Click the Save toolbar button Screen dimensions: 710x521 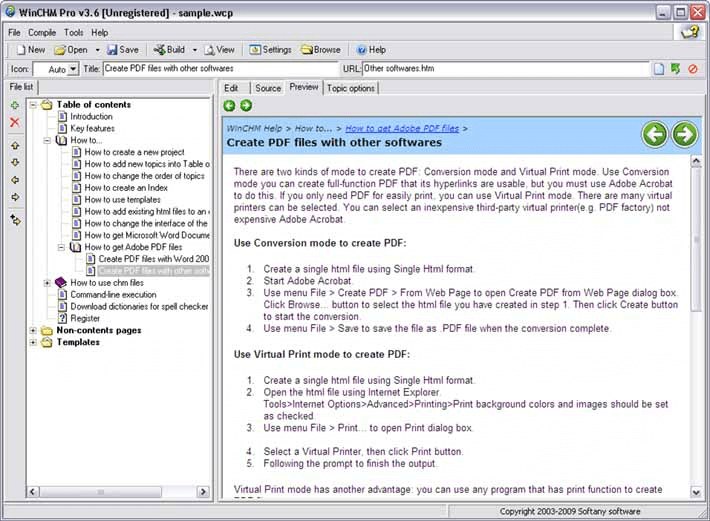[122, 49]
